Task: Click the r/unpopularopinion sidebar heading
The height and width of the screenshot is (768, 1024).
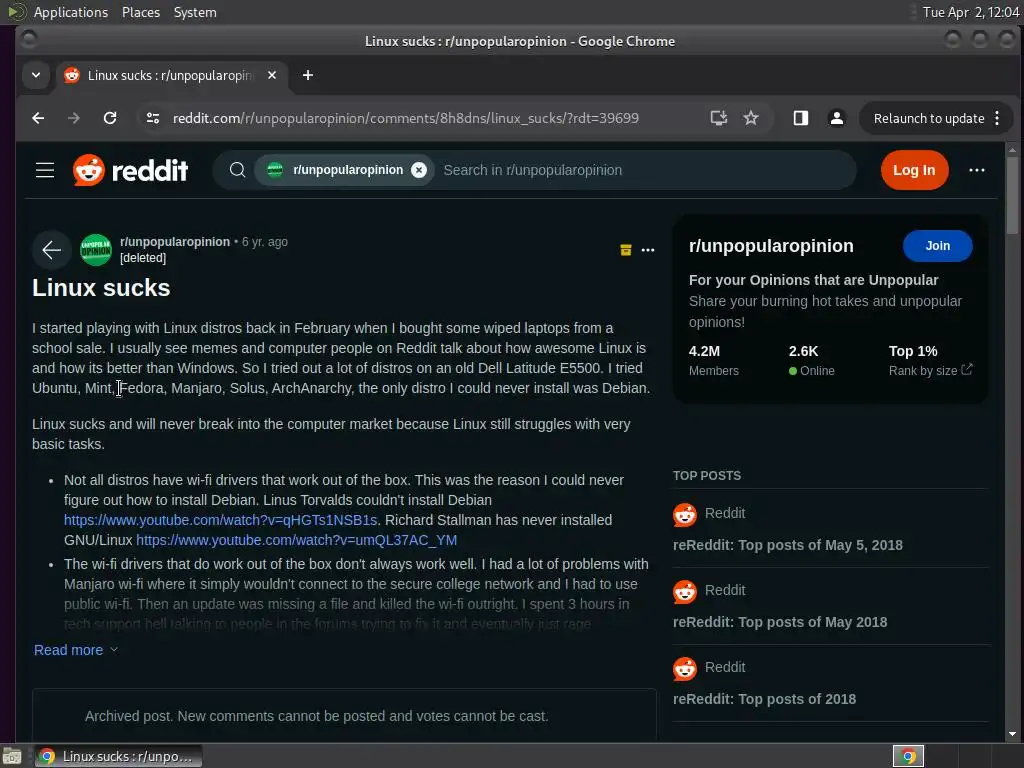Action: (x=771, y=246)
